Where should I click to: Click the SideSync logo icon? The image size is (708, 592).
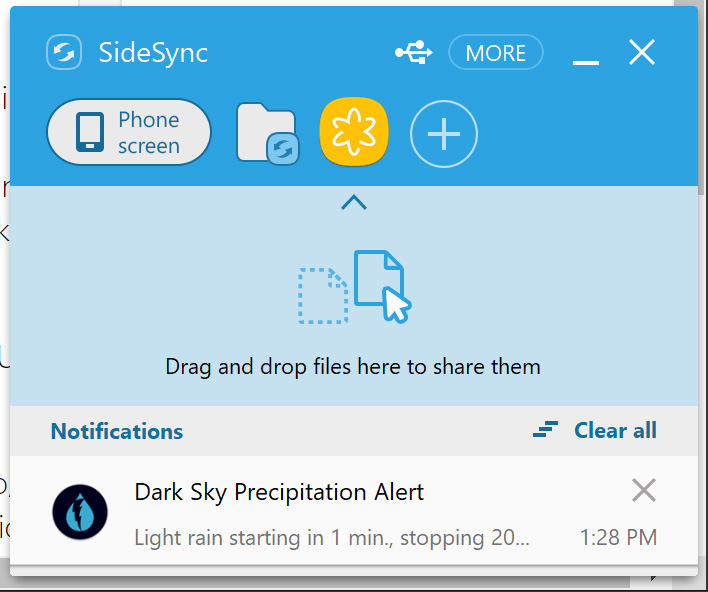point(64,52)
